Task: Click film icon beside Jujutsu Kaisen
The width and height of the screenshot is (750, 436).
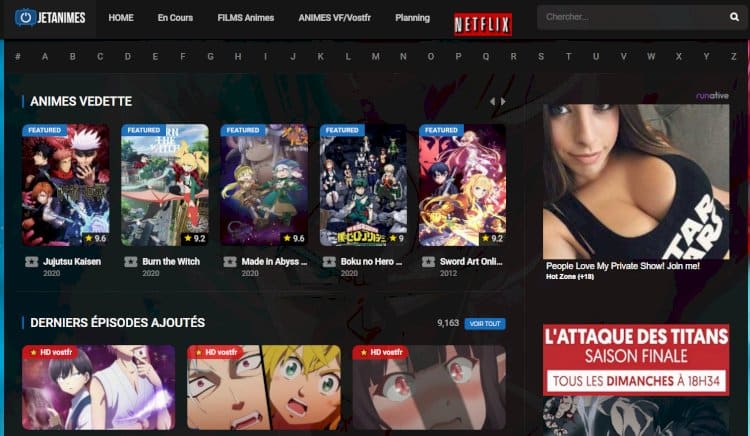Action: click(x=31, y=262)
